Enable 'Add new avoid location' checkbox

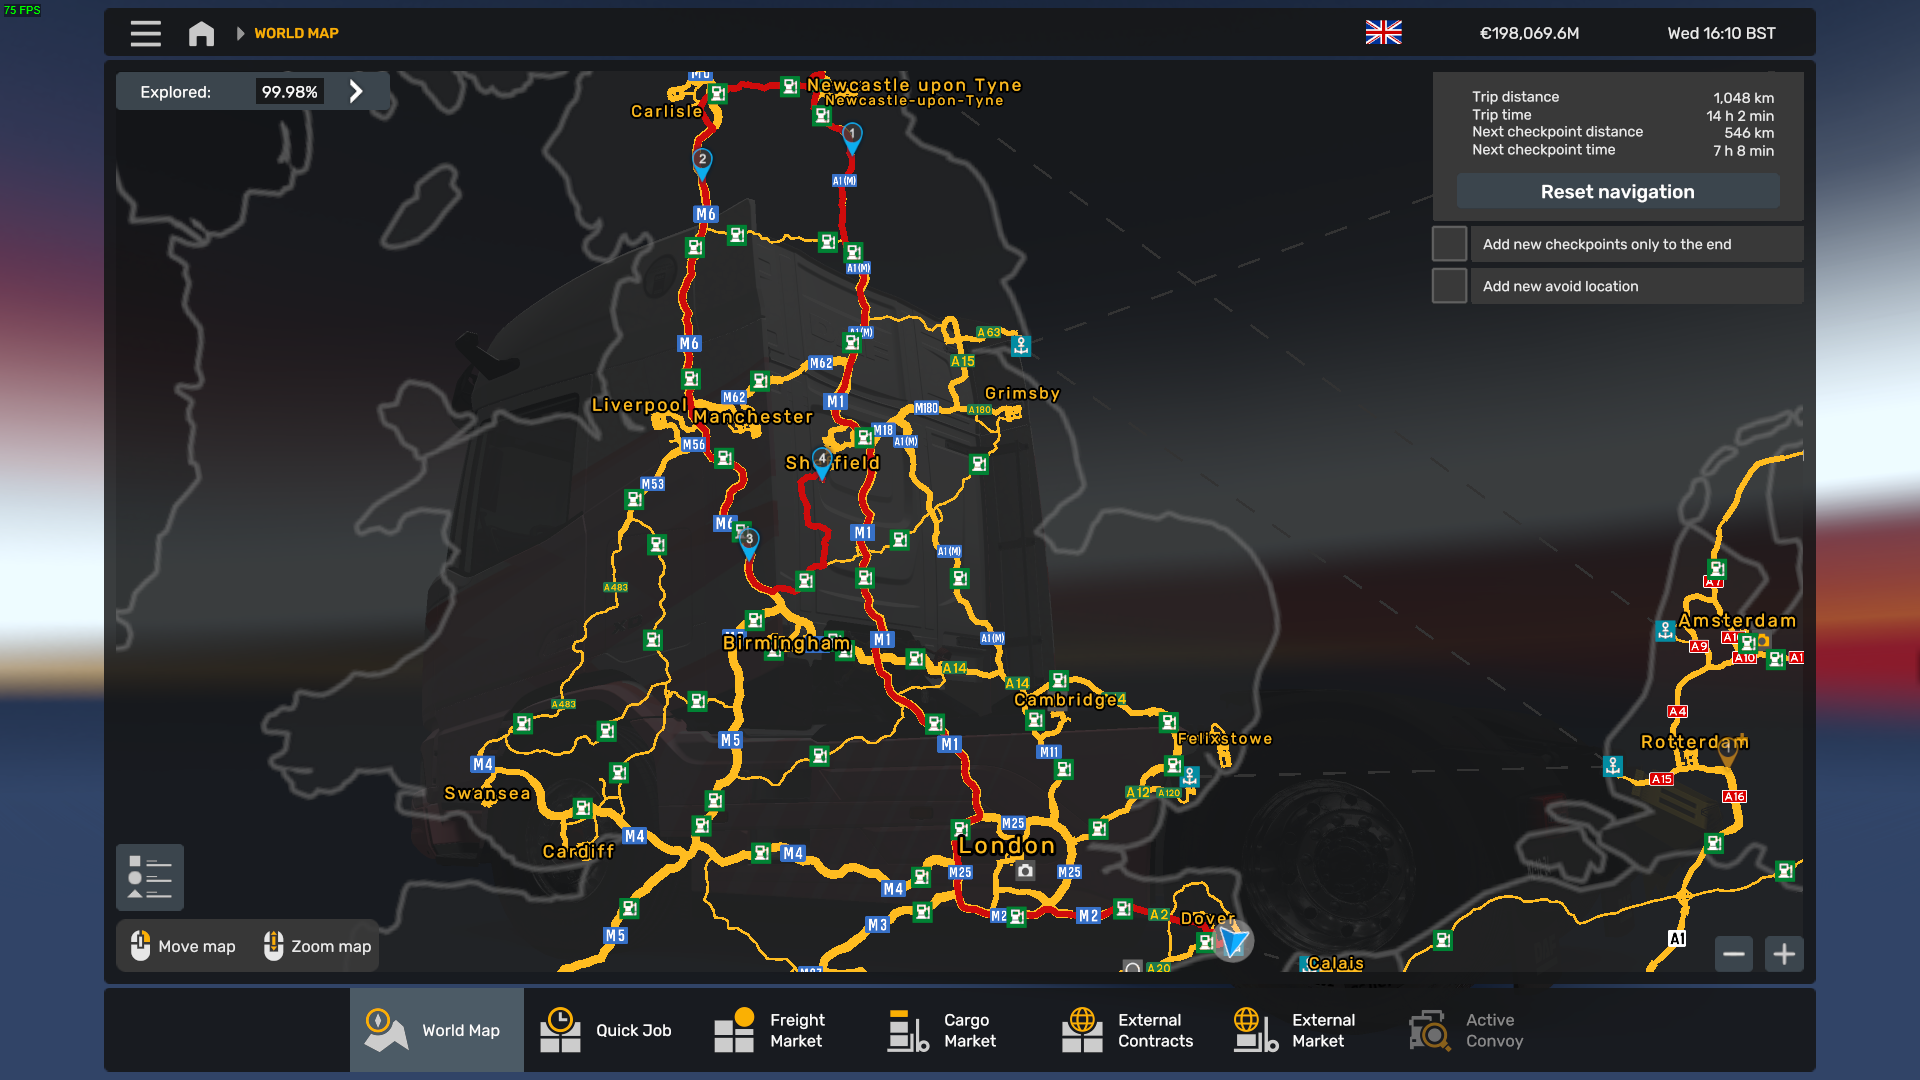click(1449, 286)
